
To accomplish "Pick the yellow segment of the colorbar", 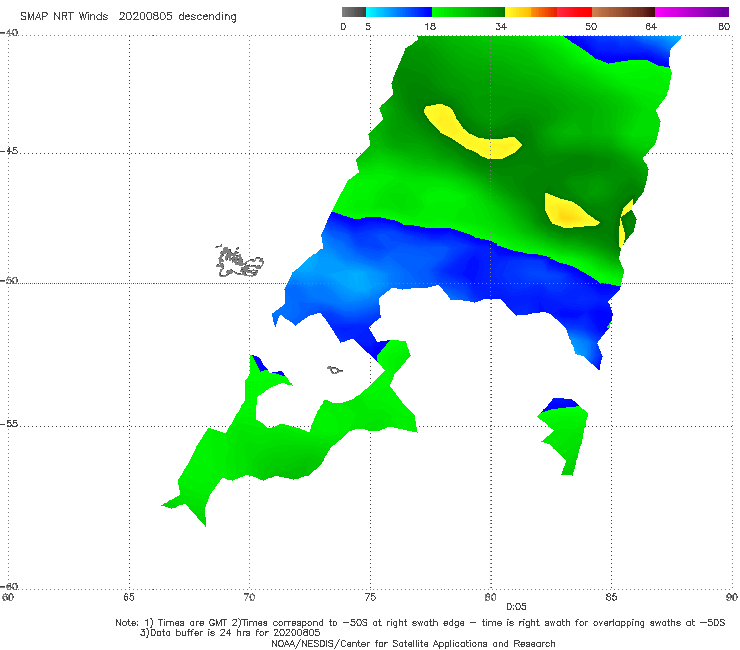I will [x=518, y=12].
